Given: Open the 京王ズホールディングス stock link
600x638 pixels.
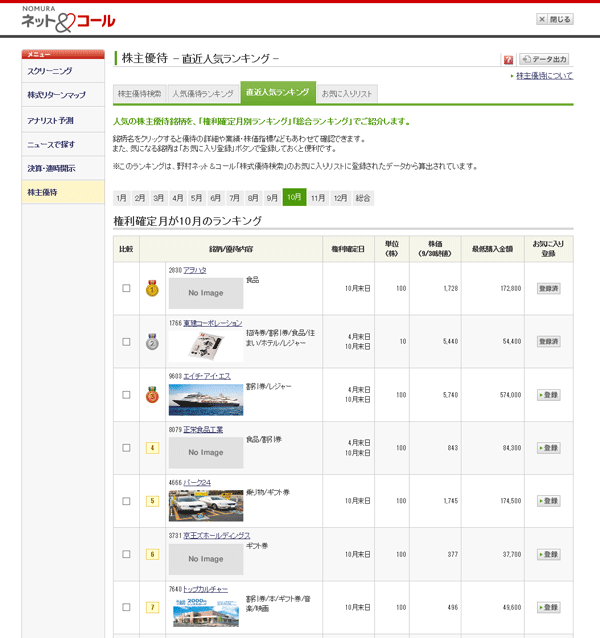Looking at the screenshot, I should click(217, 535).
